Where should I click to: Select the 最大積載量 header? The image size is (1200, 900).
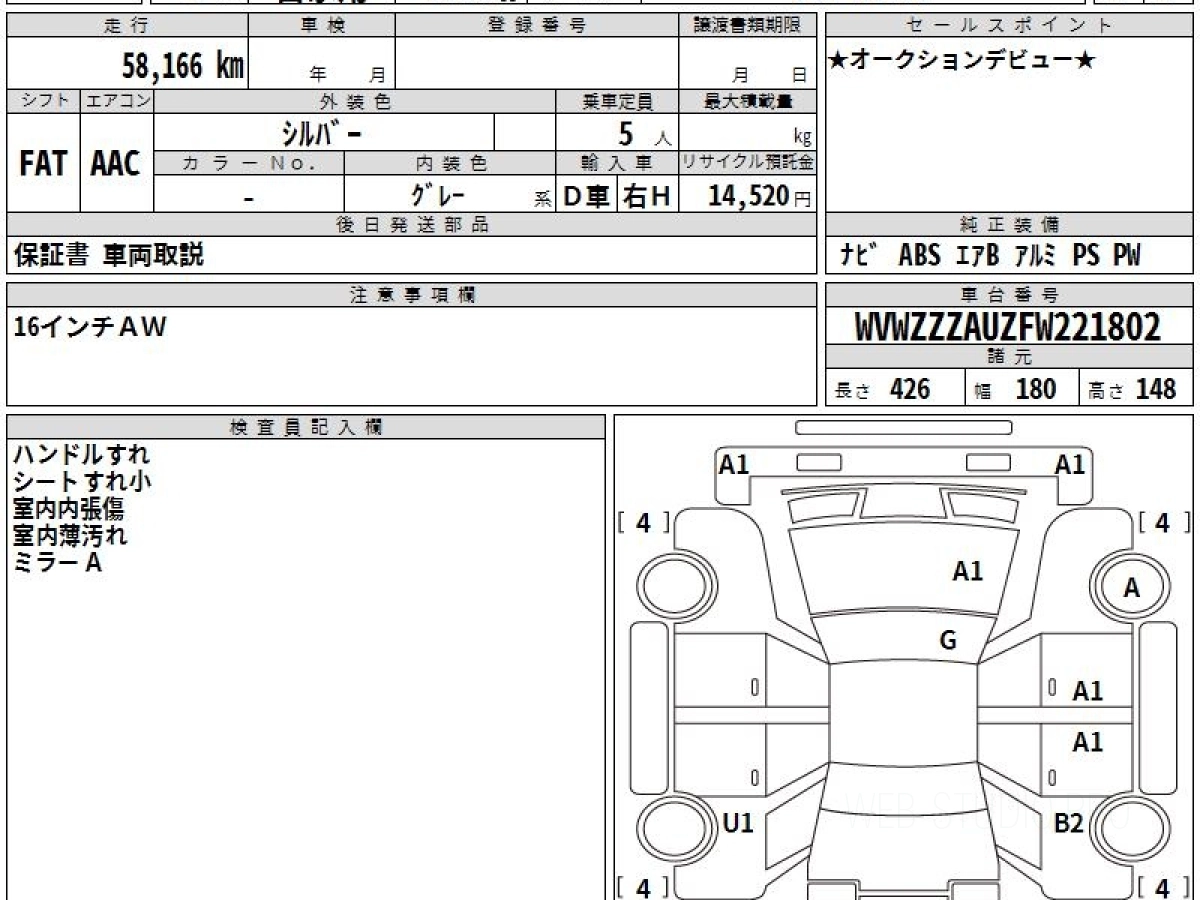click(748, 101)
